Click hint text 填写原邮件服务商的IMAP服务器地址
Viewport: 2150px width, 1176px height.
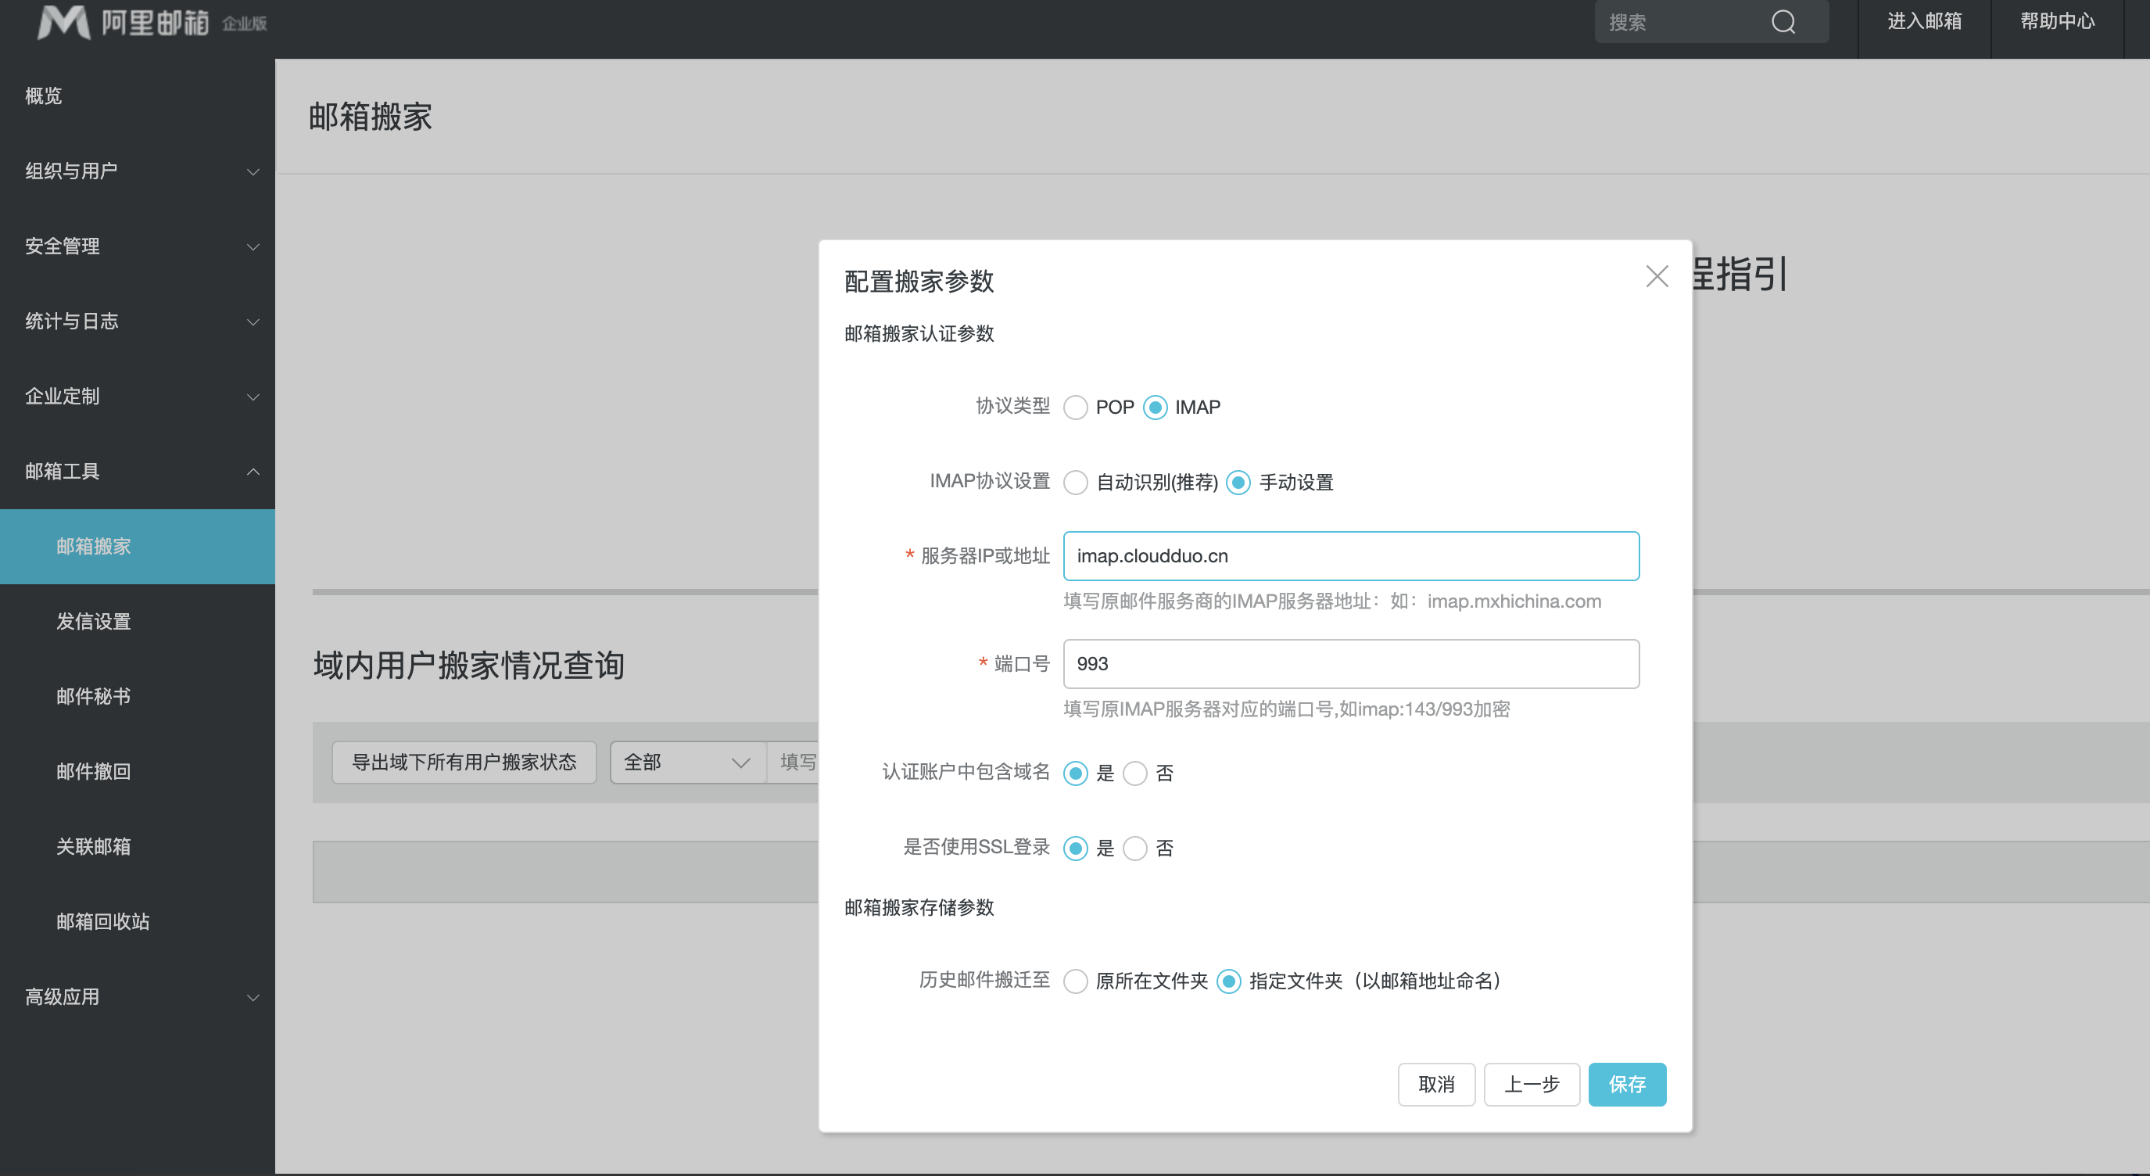(1332, 601)
